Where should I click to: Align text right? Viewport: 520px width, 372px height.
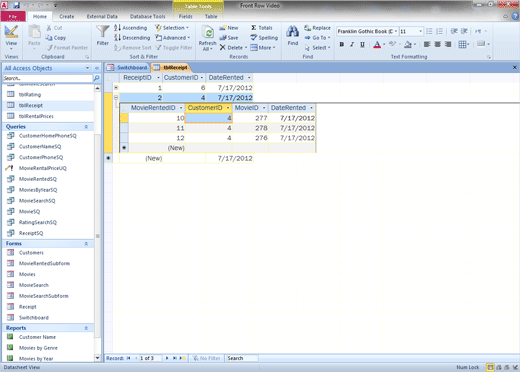(448, 44)
